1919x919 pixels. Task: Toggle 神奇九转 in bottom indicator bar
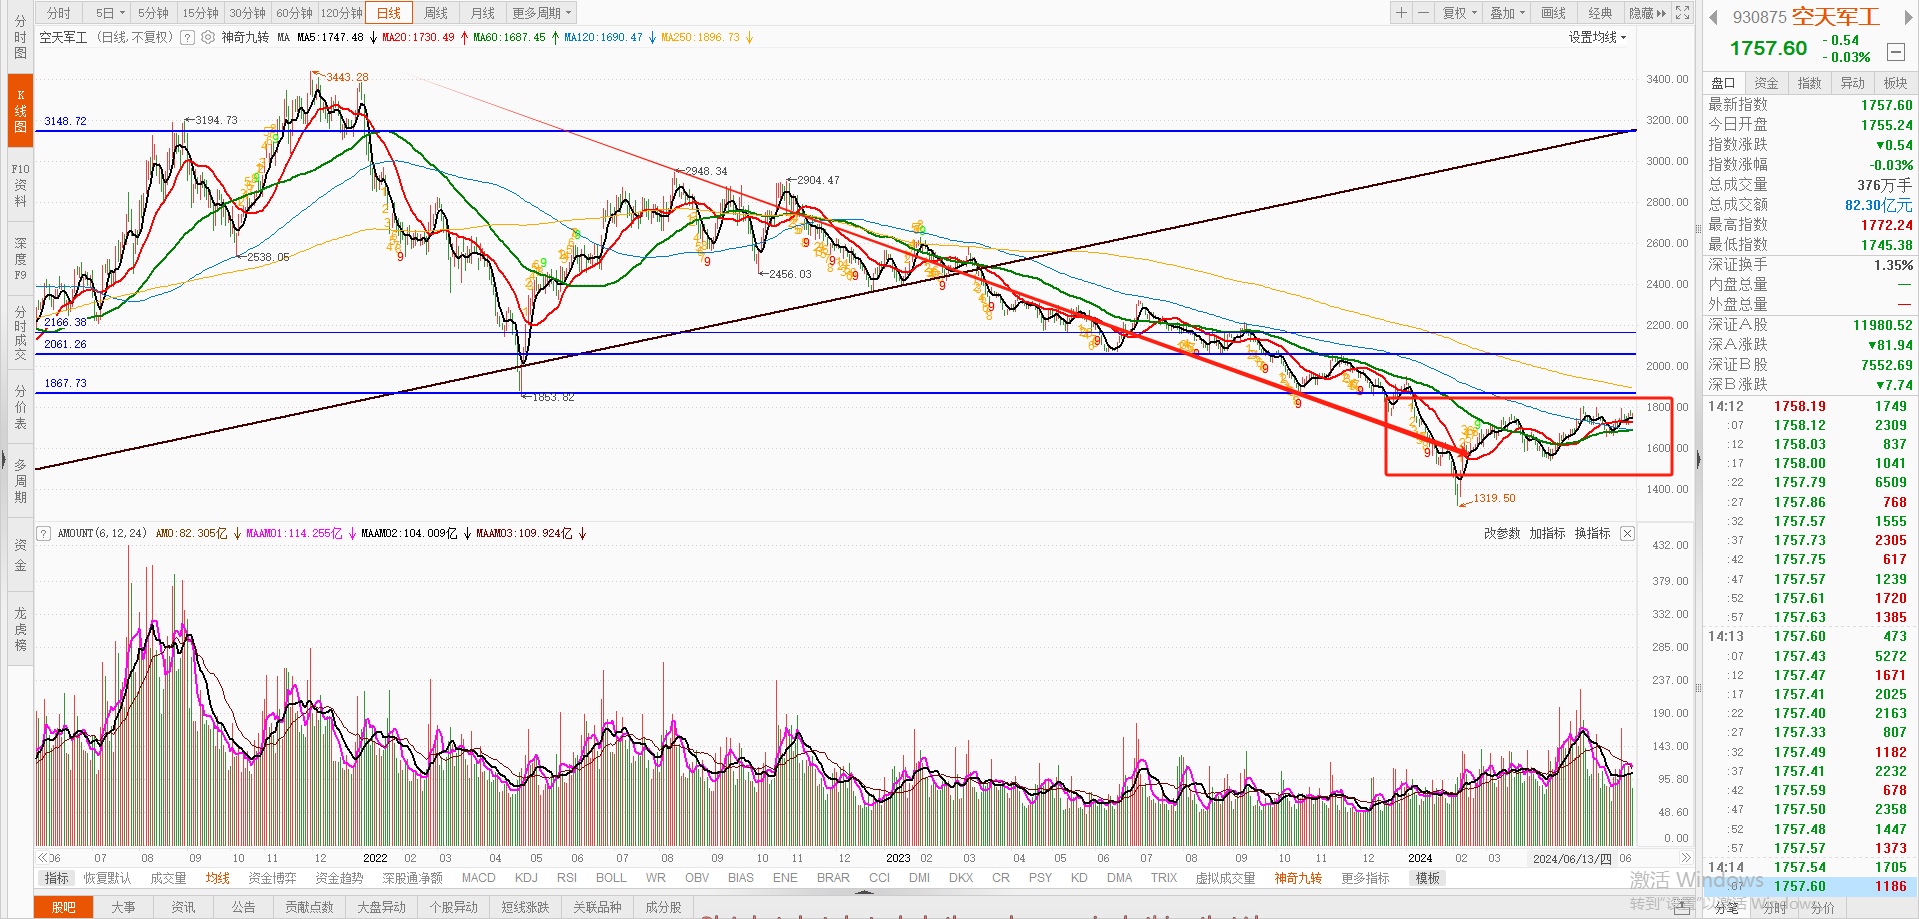pyautogui.click(x=1298, y=878)
